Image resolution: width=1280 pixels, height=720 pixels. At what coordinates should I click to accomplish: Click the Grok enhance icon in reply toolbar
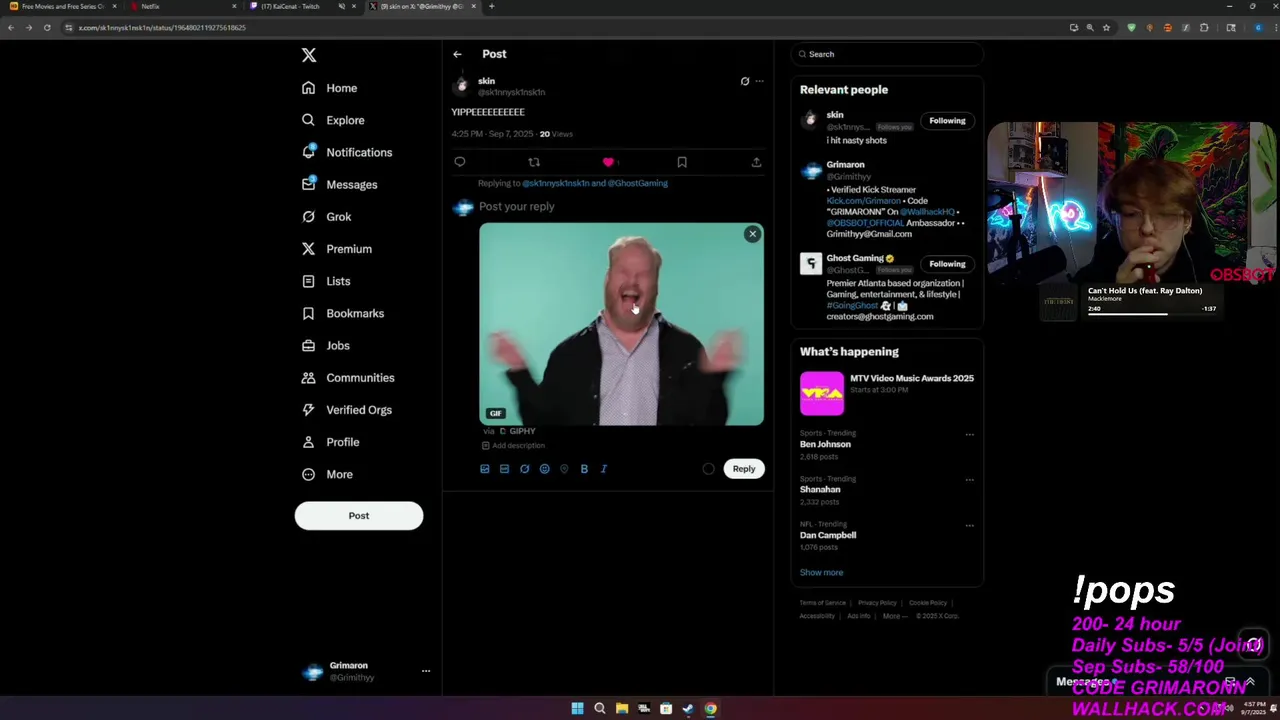click(x=524, y=469)
